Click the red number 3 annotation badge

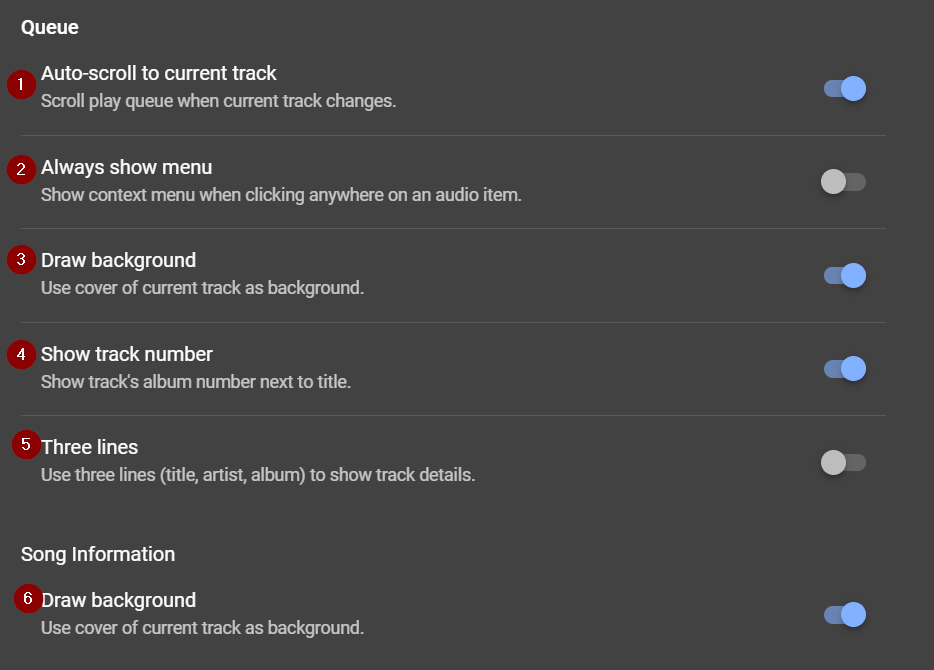coord(21,260)
